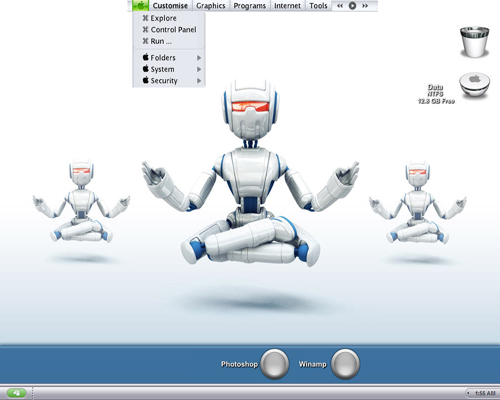This screenshot has height=400, width=500.
Task: Open the Programs menu
Action: tap(250, 6)
